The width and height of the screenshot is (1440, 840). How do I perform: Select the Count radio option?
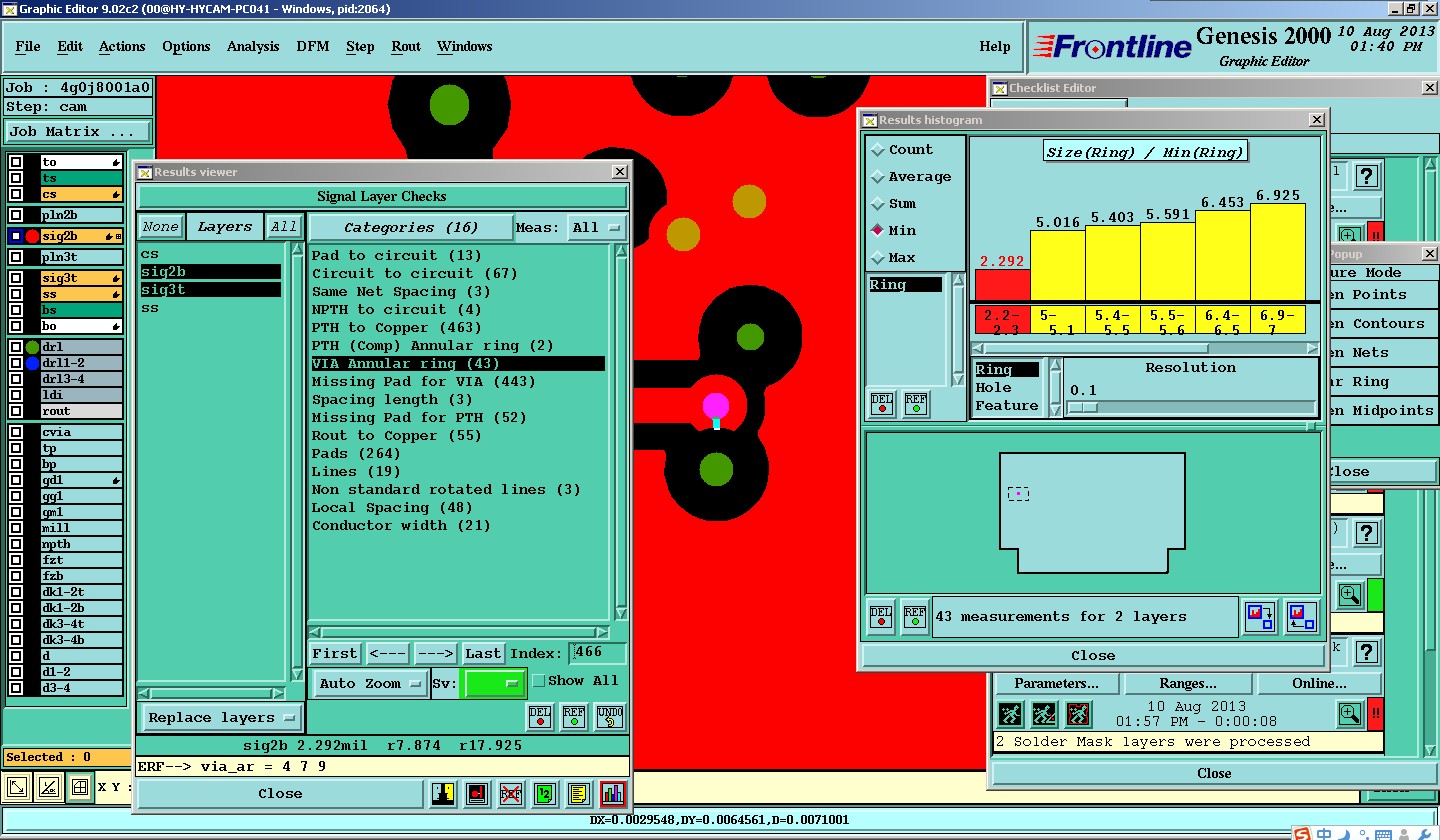coord(878,150)
